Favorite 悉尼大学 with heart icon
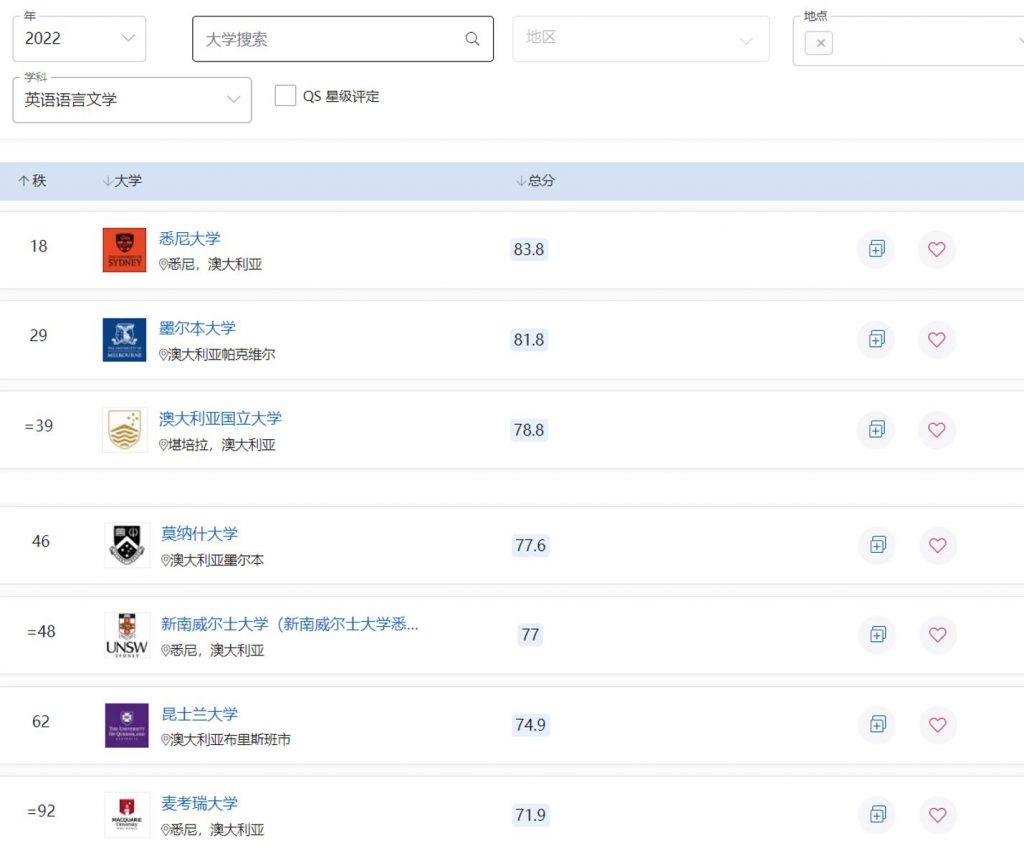Image resolution: width=1024 pixels, height=851 pixels. point(936,249)
